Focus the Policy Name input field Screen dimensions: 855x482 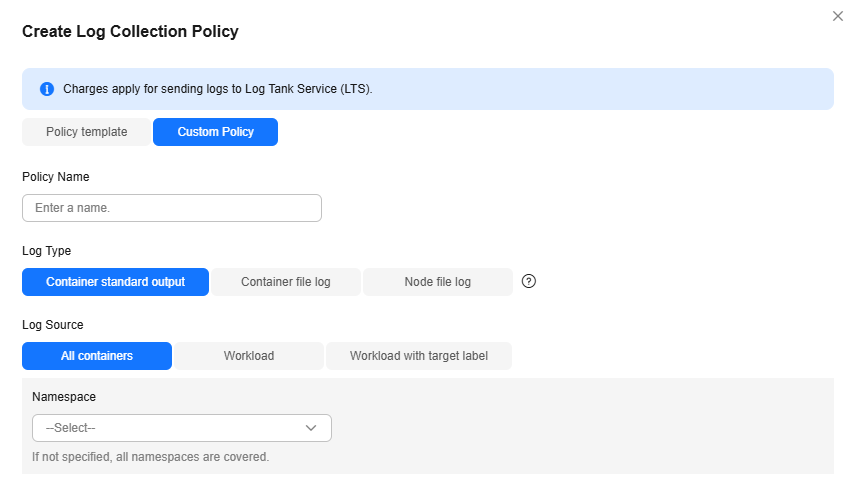(172, 208)
